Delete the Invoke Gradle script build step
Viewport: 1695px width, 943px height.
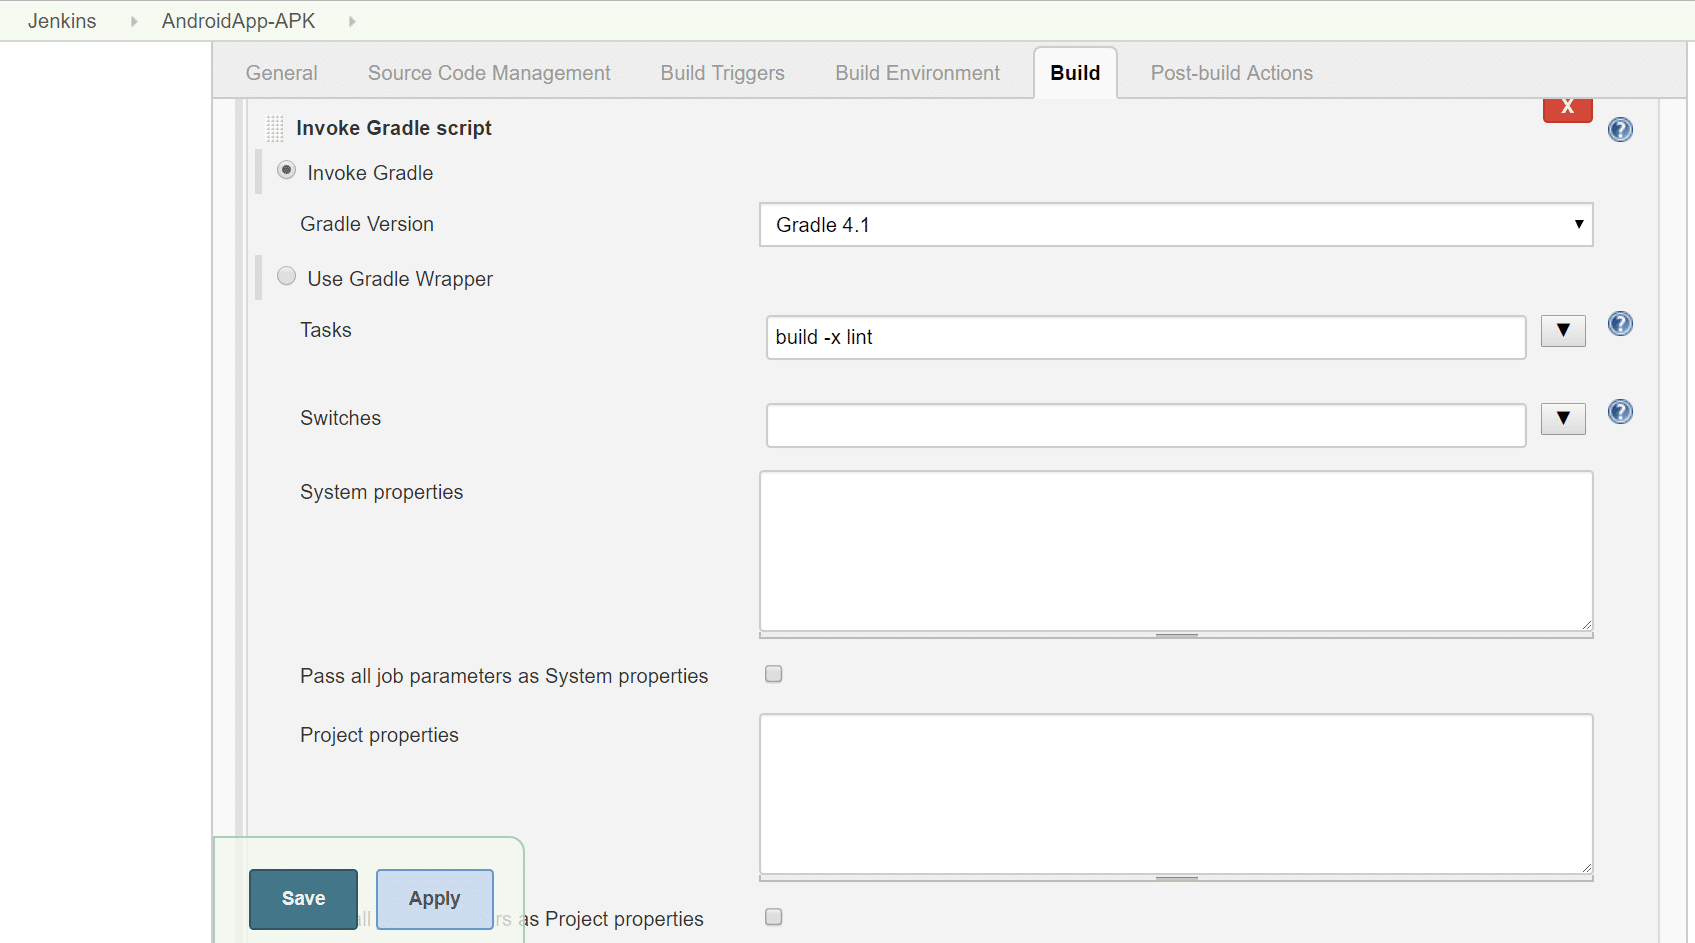[x=1567, y=108]
